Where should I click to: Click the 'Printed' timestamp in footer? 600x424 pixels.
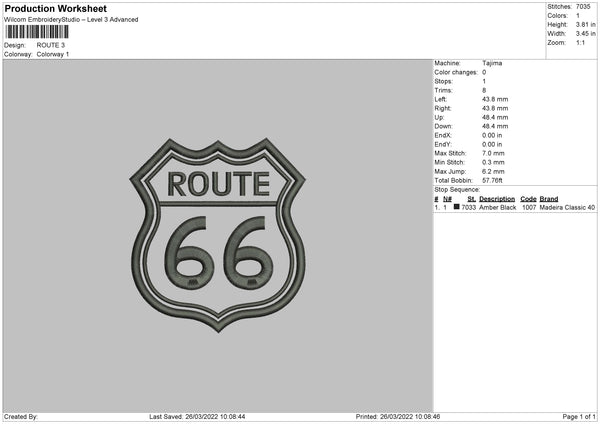398,417
